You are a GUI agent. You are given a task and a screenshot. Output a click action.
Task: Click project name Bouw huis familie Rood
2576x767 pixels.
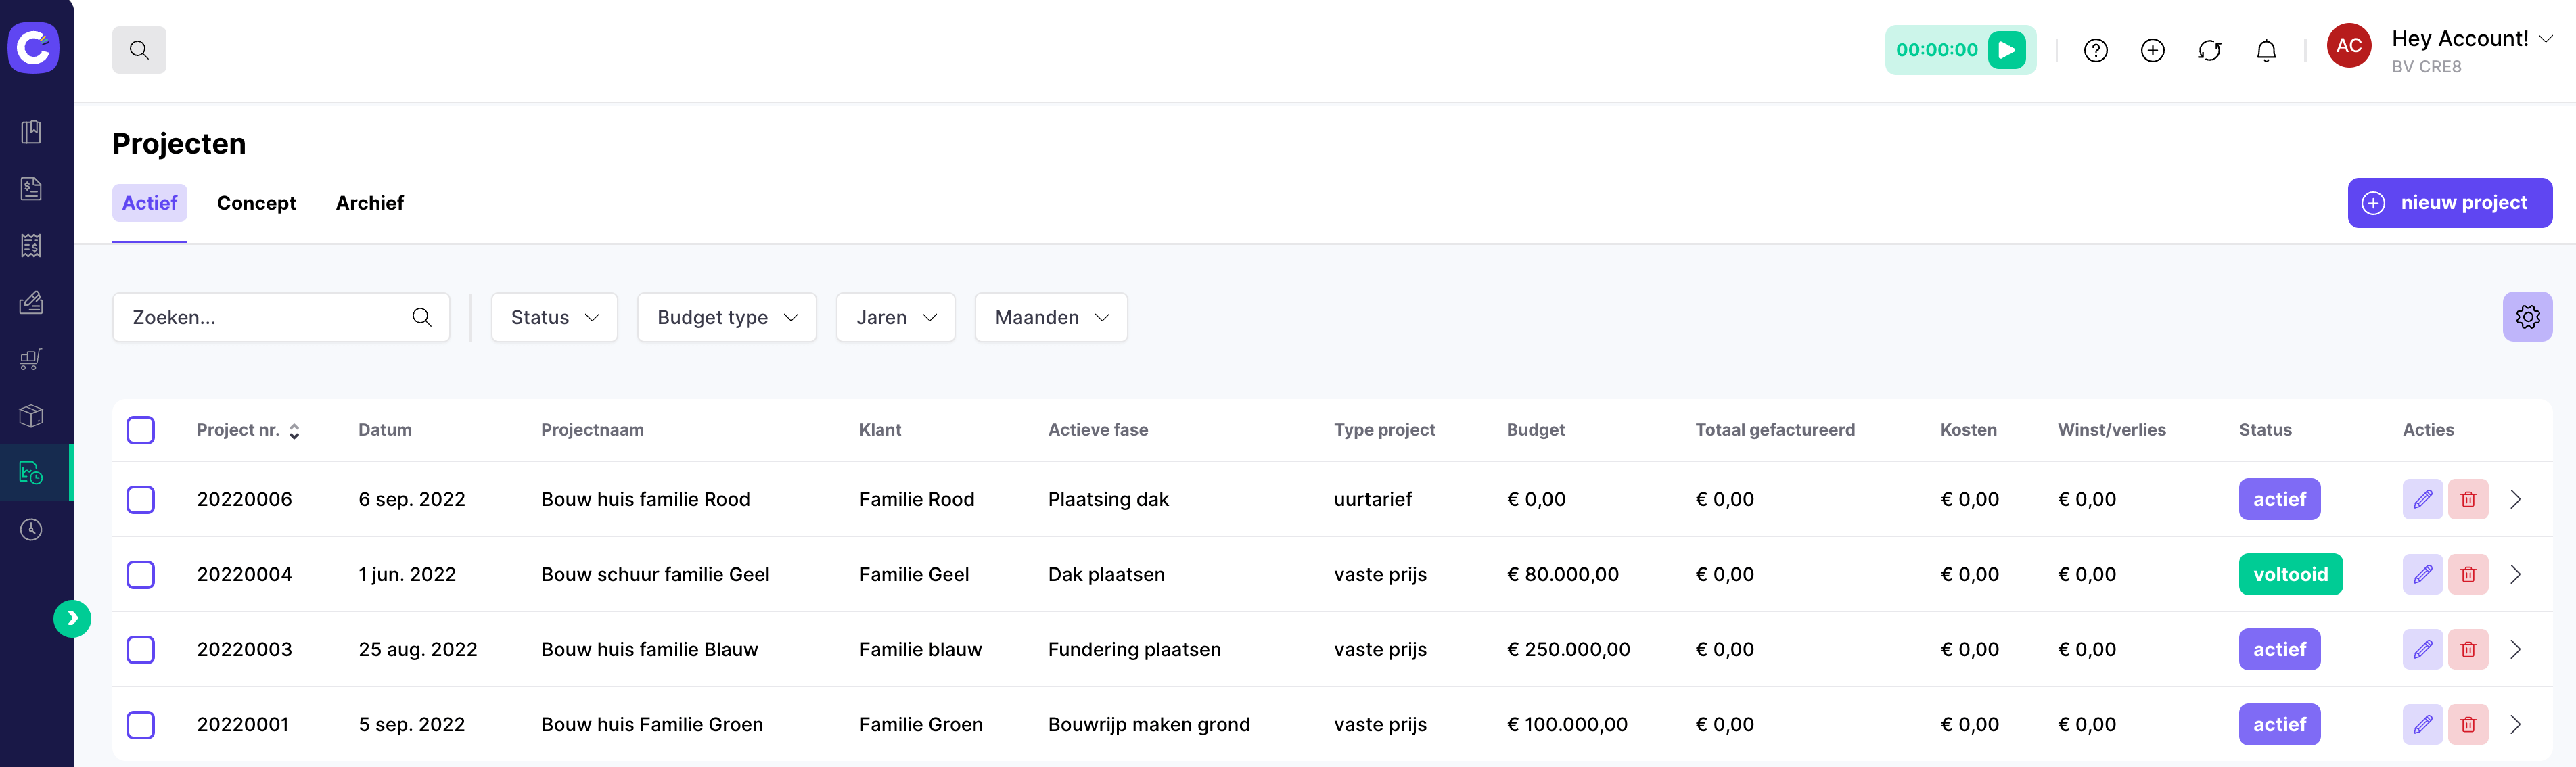coord(645,499)
